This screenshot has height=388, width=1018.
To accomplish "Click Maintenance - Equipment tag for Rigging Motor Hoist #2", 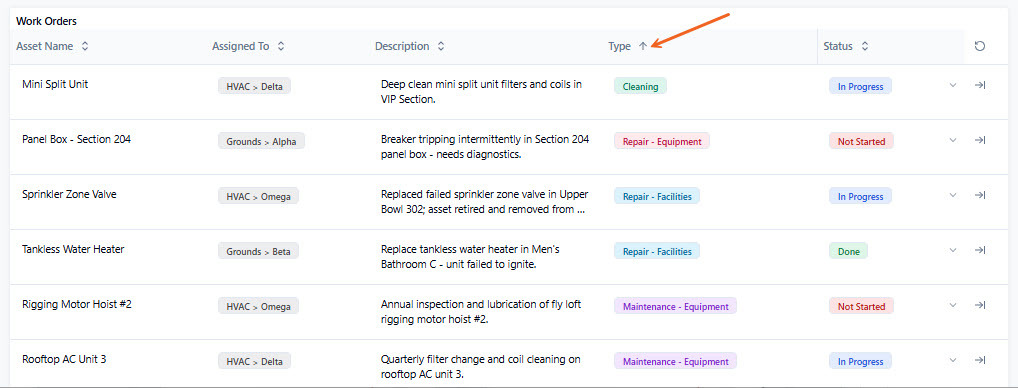I will (x=675, y=307).
